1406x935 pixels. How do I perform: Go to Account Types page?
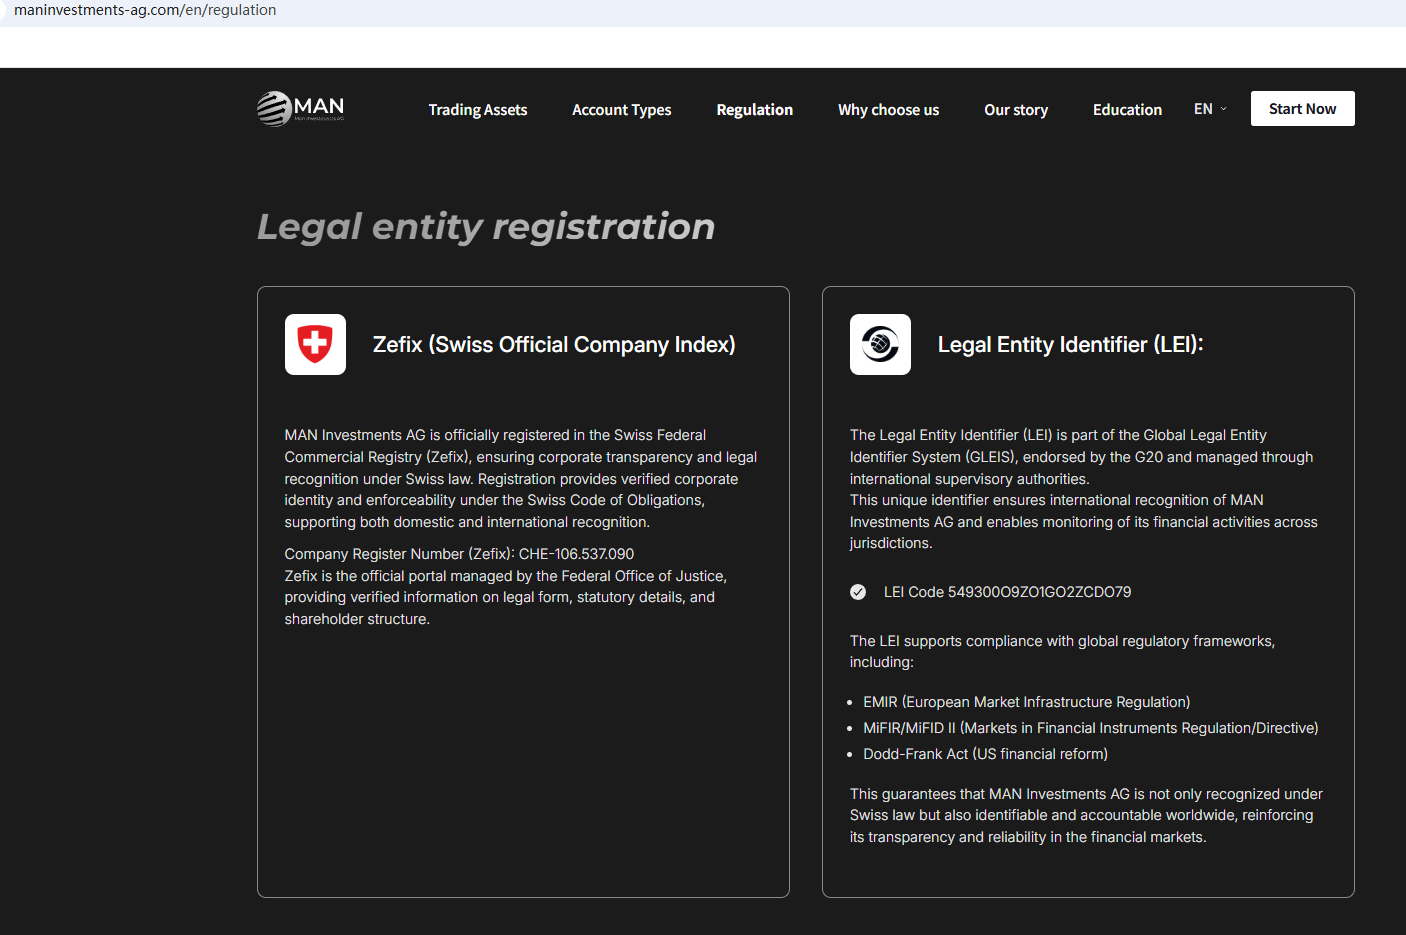tap(621, 110)
